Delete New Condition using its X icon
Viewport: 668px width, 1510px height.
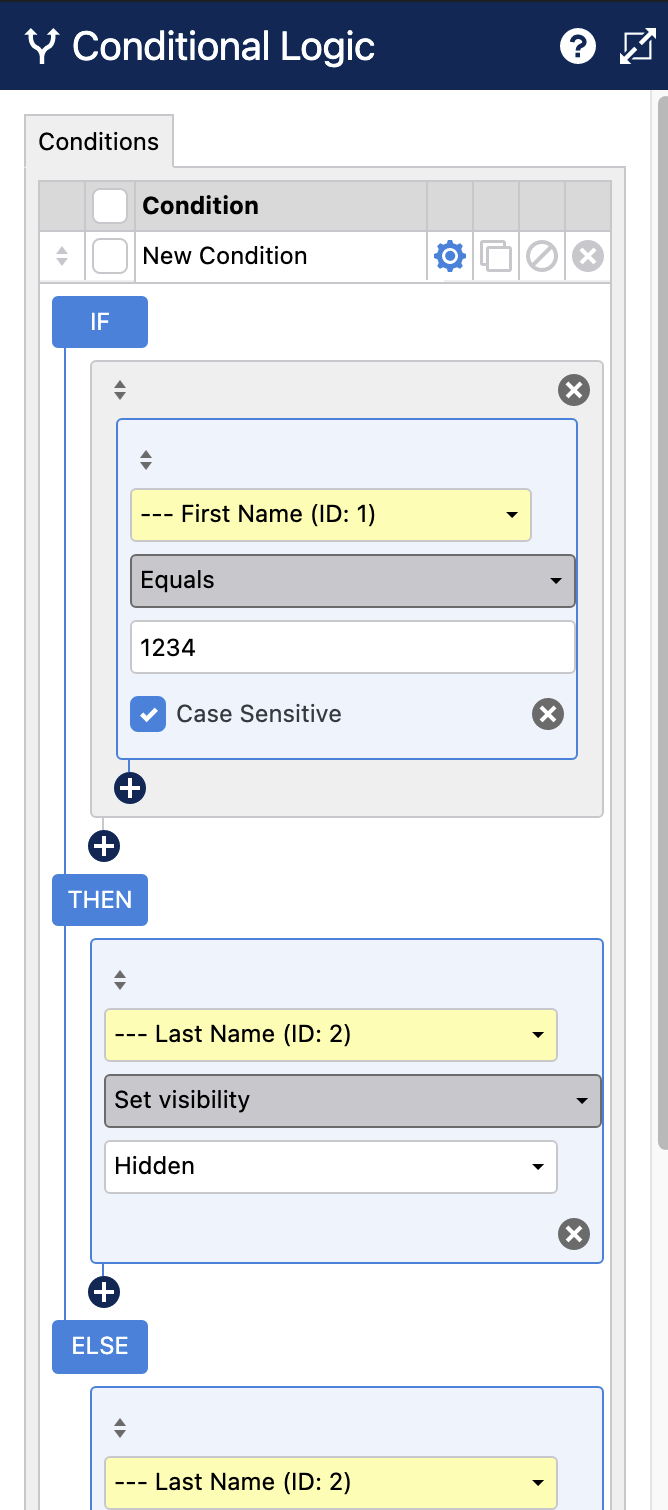click(587, 256)
